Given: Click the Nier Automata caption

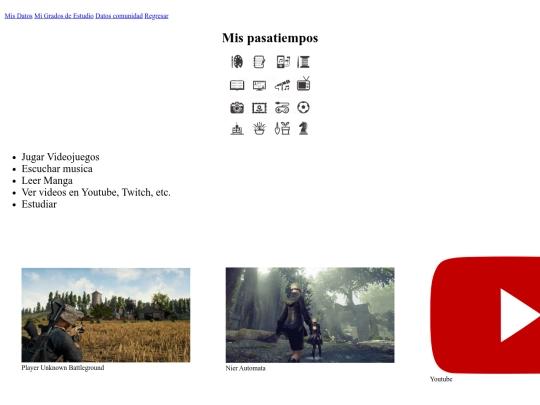Looking at the screenshot, I should tap(246, 368).
